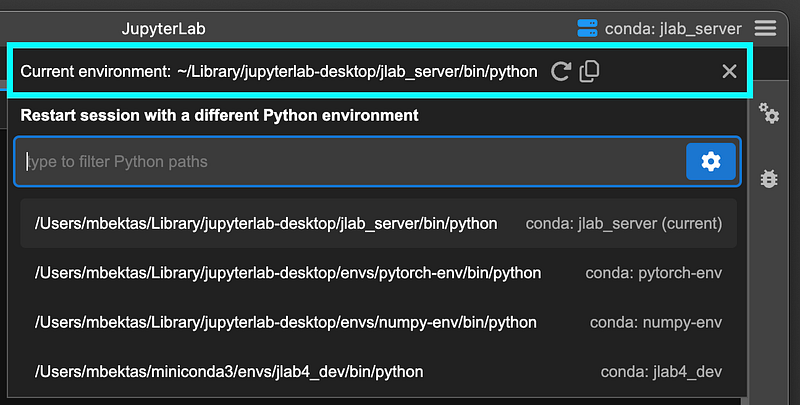Select the jlab_server (current) environment row

(379, 223)
